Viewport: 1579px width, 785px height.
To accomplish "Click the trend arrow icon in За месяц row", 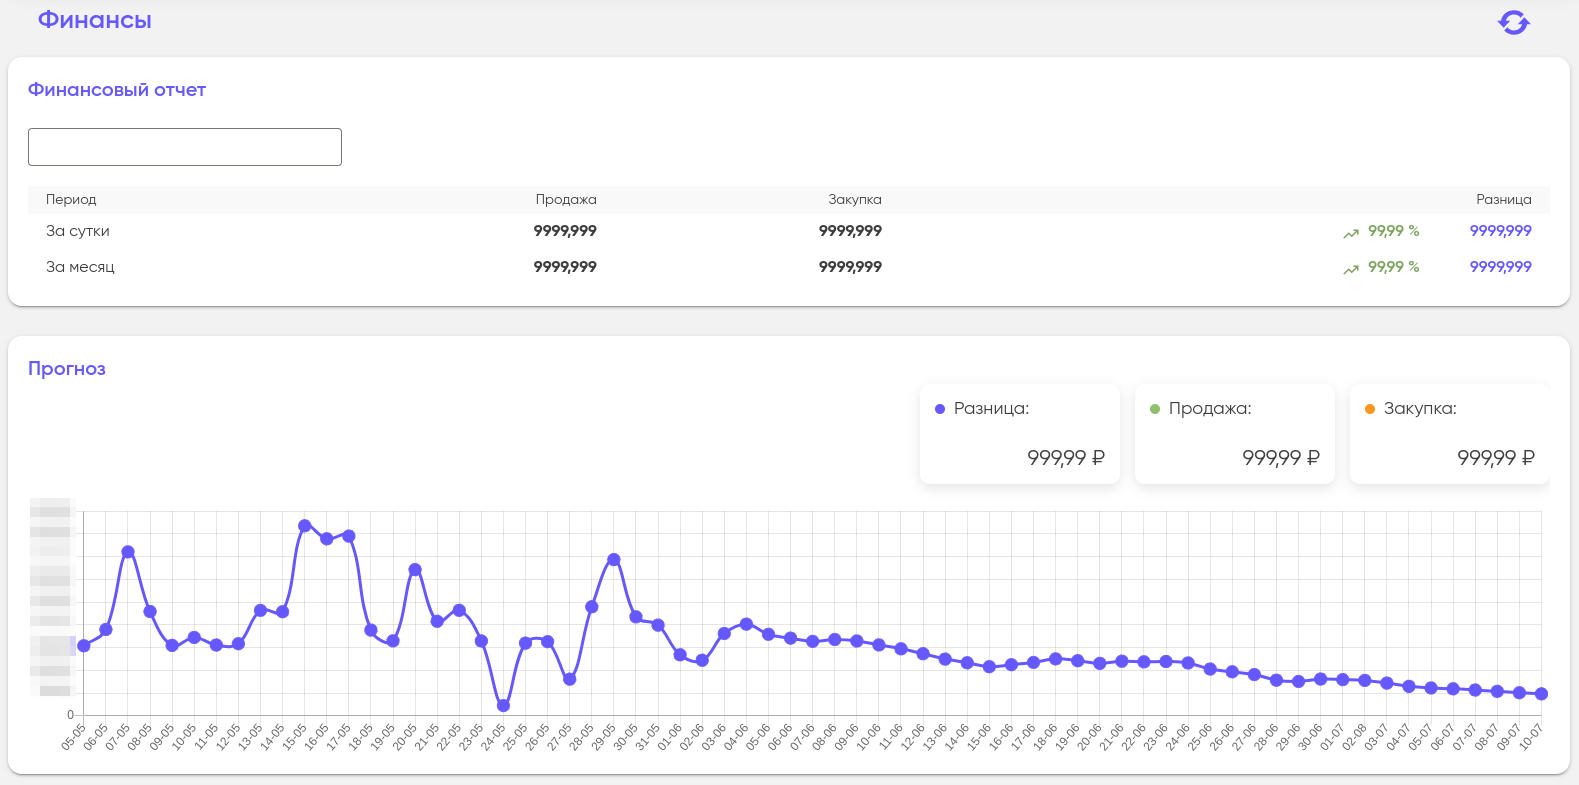I will point(1351,269).
